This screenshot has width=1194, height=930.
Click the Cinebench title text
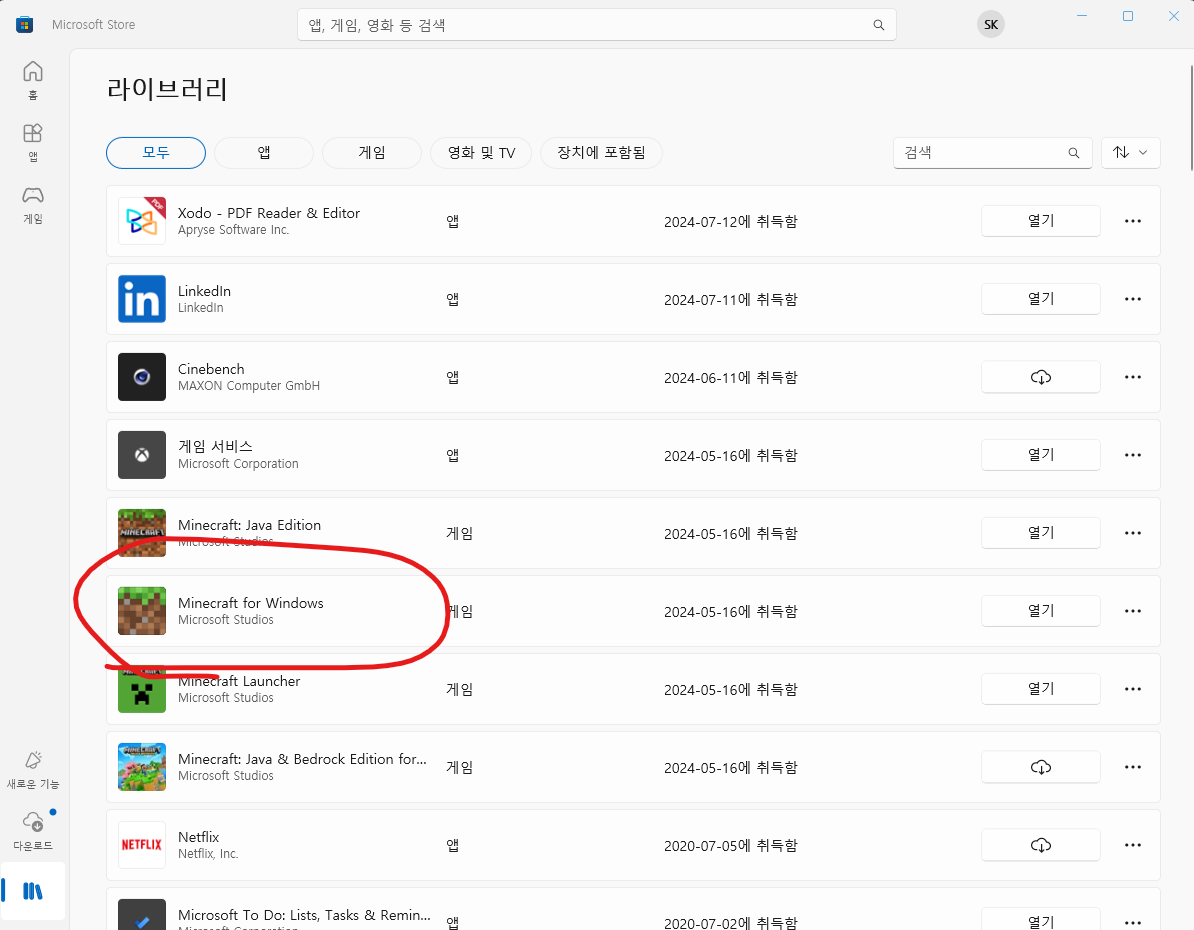(211, 369)
